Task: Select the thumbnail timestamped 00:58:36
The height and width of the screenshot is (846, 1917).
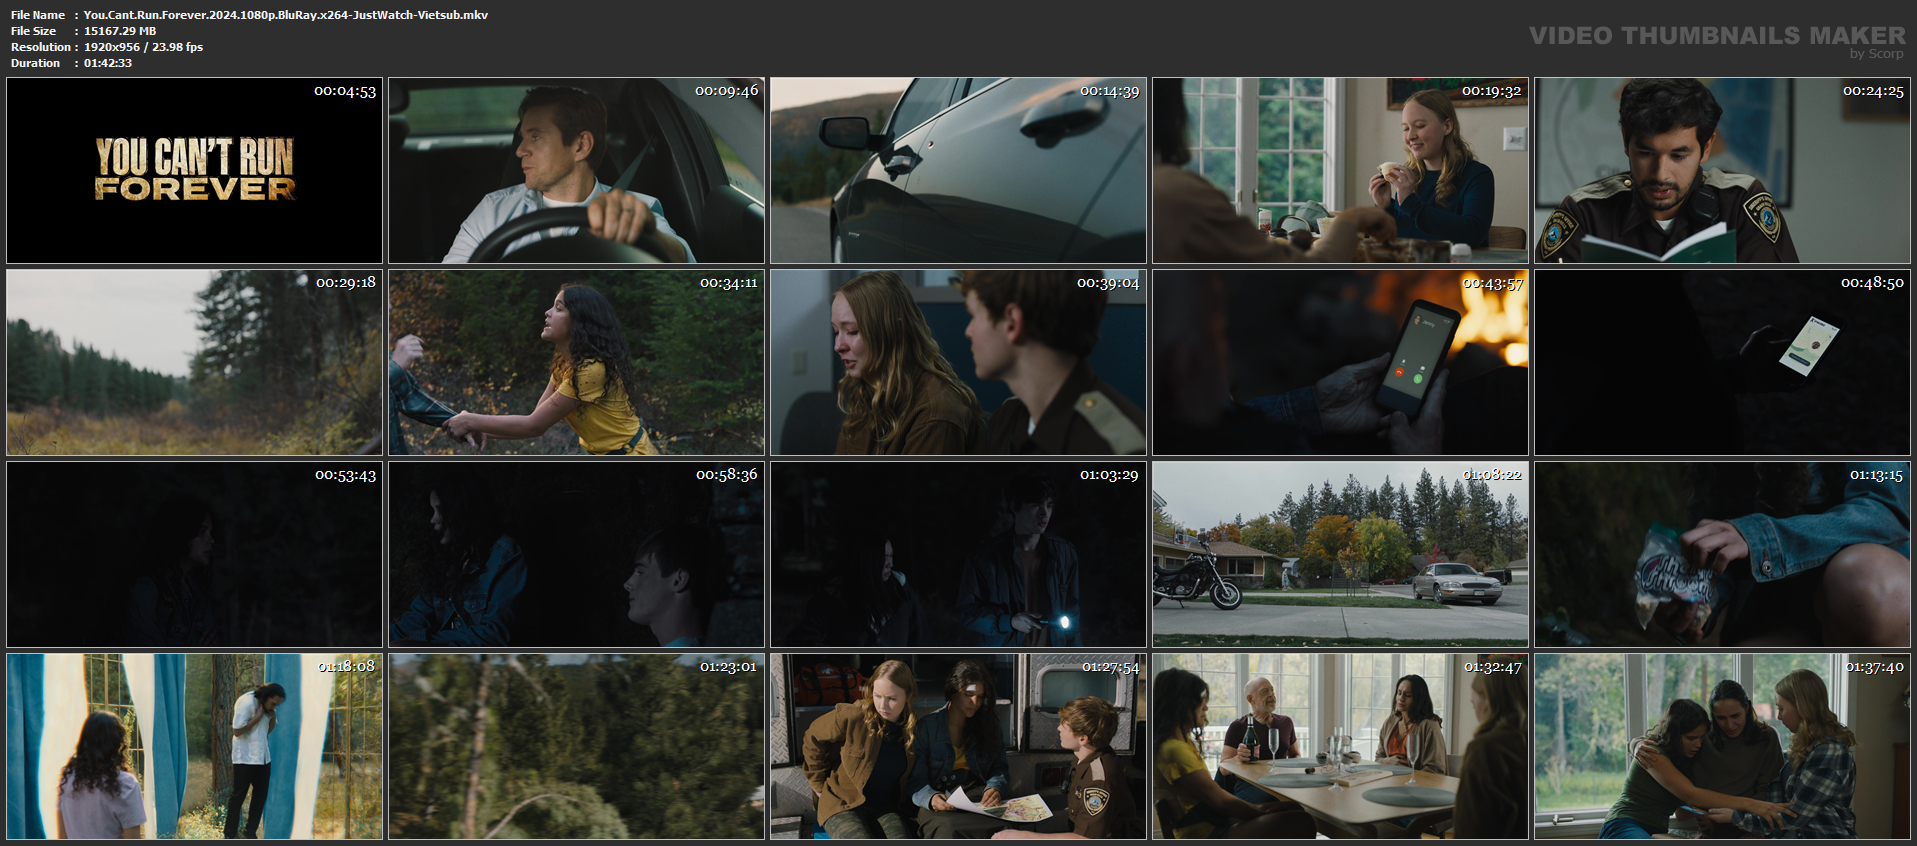Action: click(576, 555)
